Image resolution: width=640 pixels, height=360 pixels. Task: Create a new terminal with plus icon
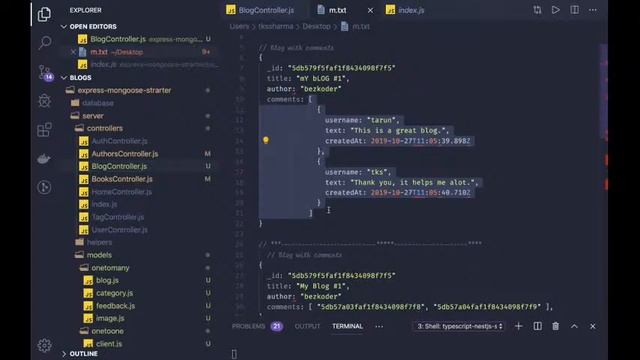(518, 326)
